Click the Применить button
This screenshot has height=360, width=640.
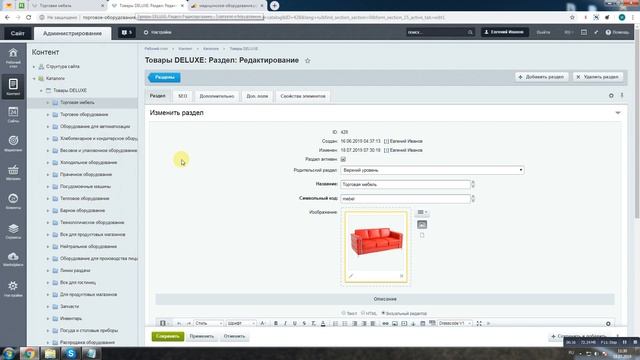pos(202,336)
